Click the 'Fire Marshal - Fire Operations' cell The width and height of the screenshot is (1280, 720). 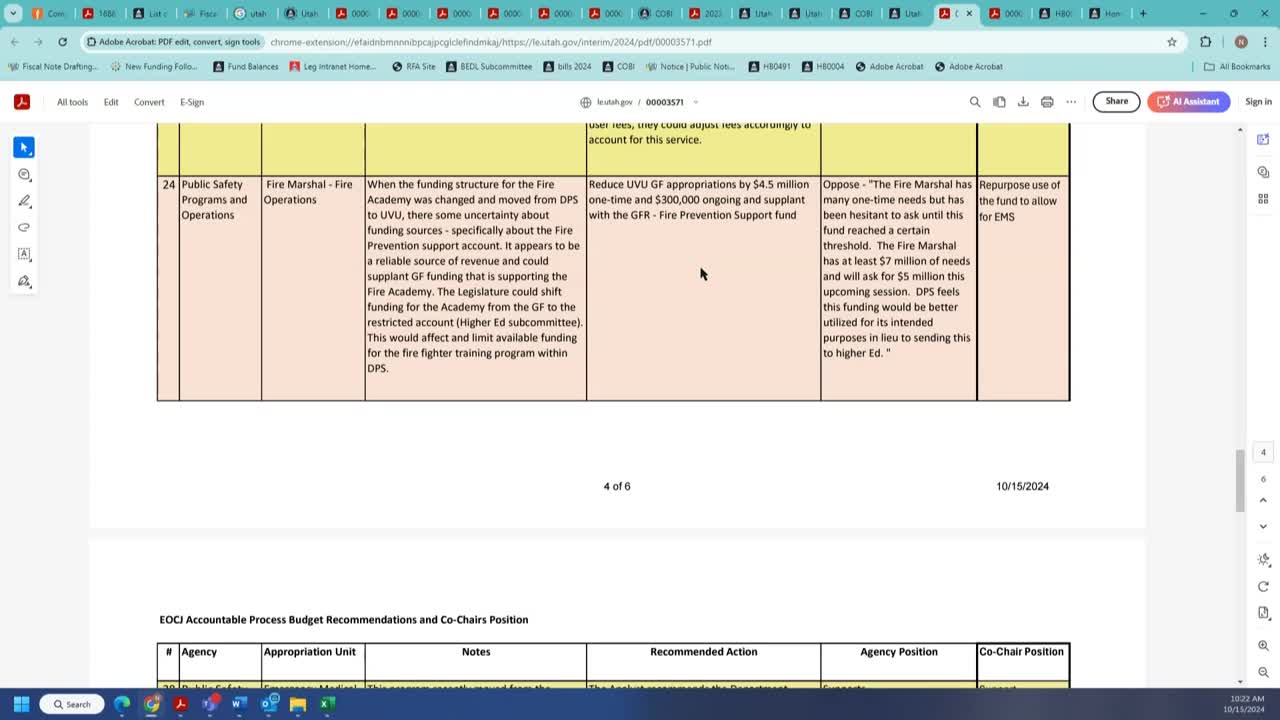pos(313,288)
